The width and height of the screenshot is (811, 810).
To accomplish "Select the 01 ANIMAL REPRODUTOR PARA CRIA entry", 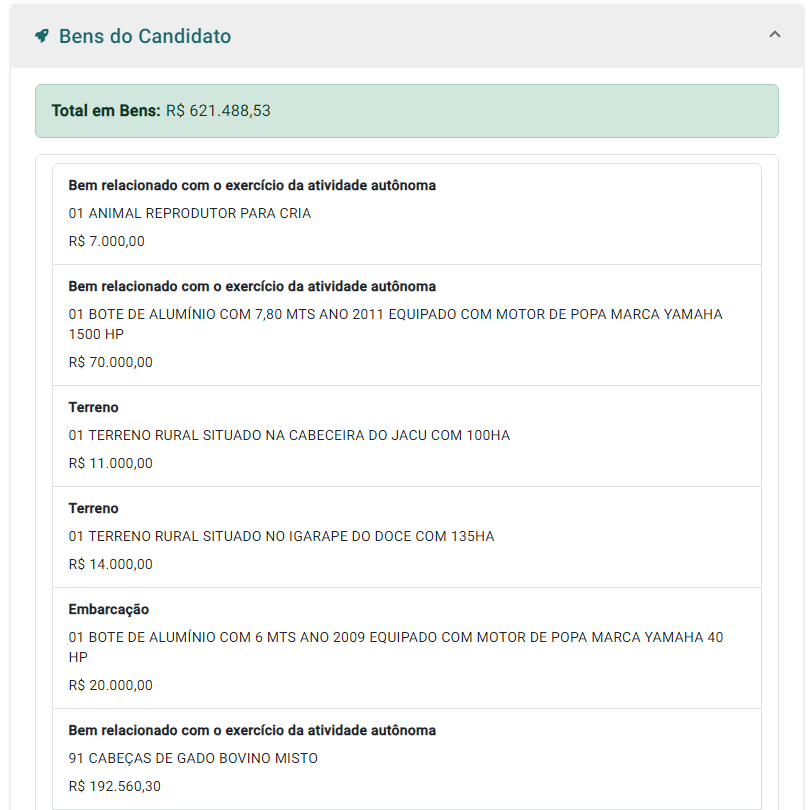I will (190, 213).
